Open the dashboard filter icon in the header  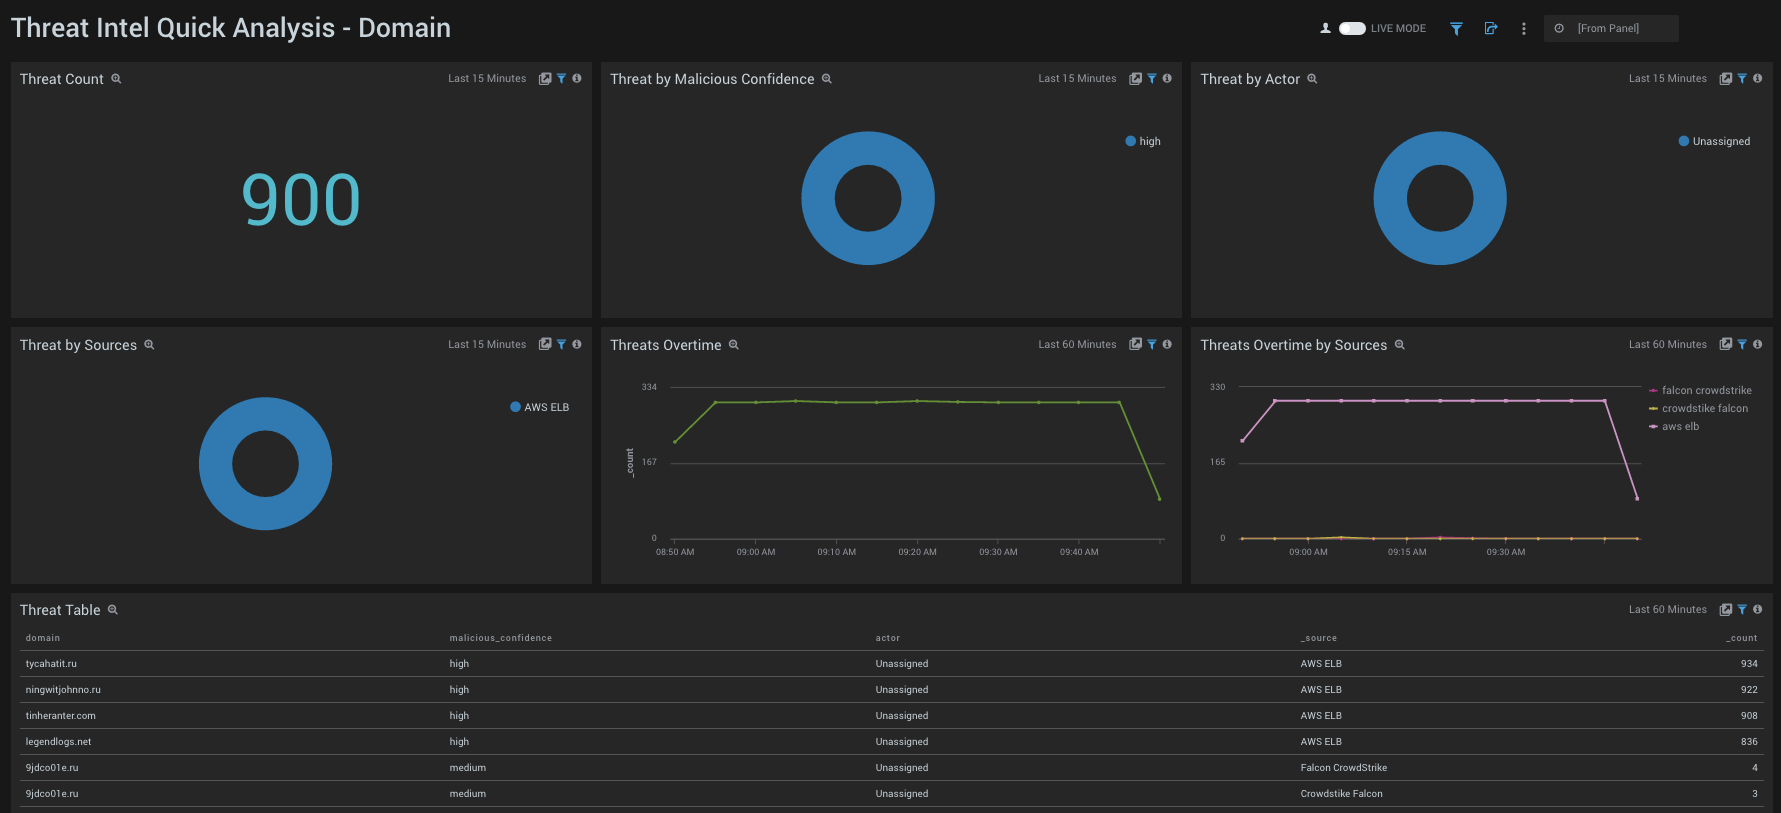tap(1456, 28)
